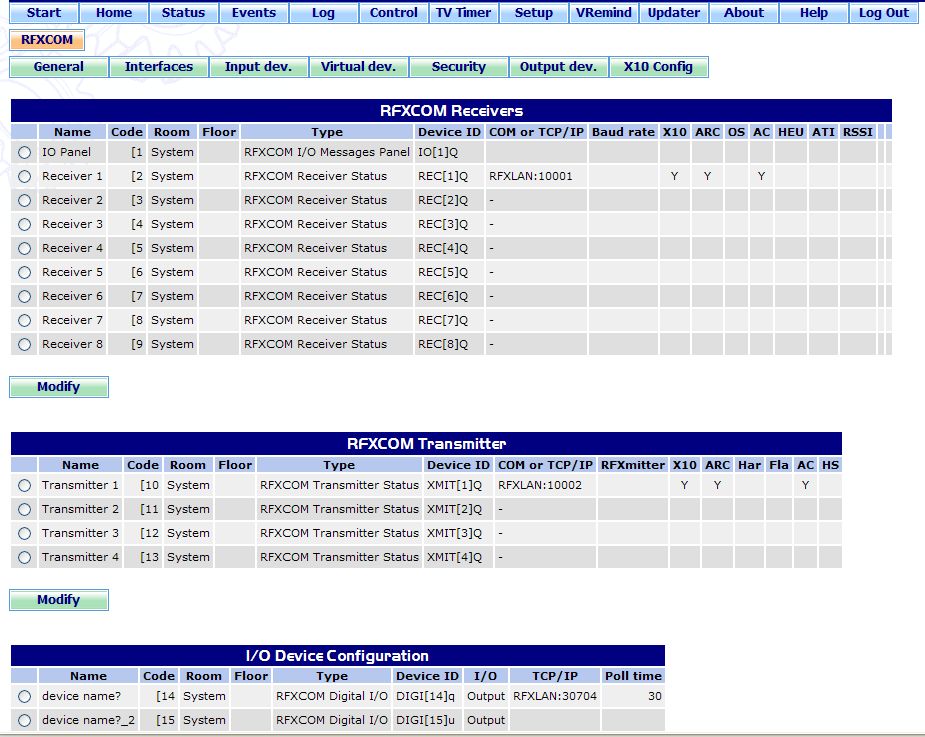
Task: Select the Receiver 8 radio button
Action: (x=24, y=345)
